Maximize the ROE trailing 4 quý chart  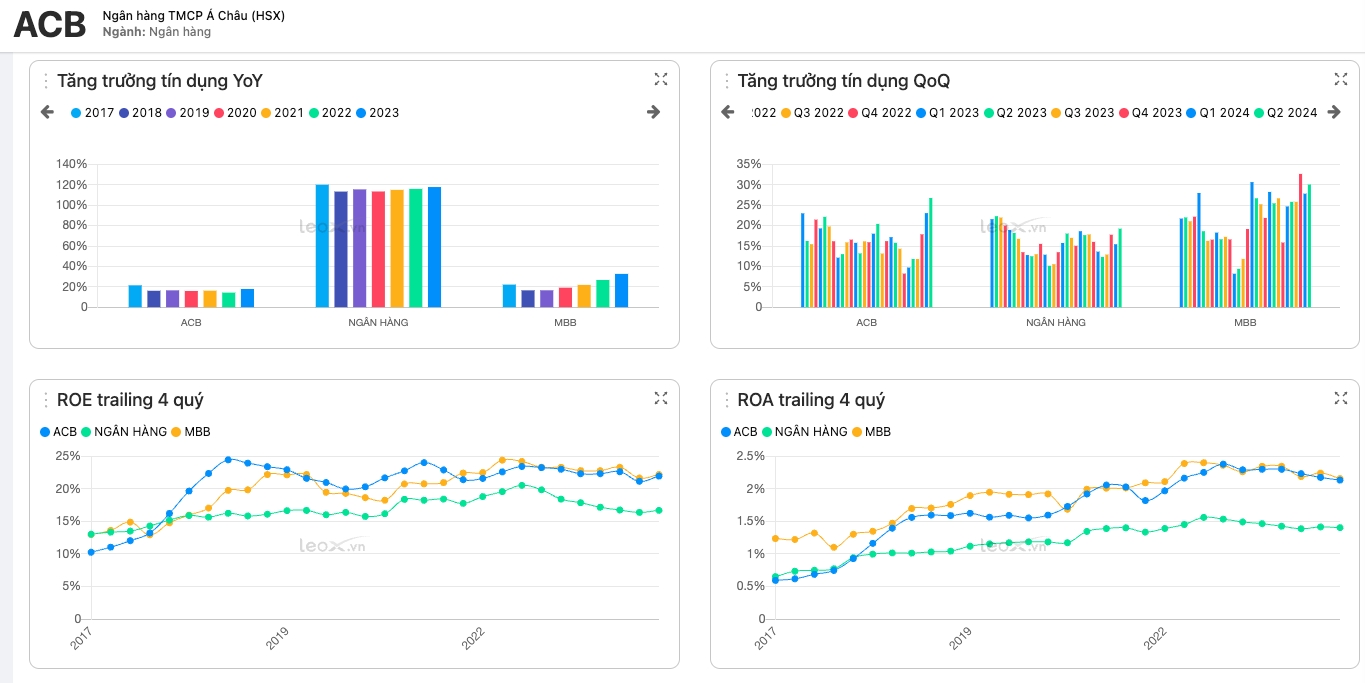(x=660, y=398)
